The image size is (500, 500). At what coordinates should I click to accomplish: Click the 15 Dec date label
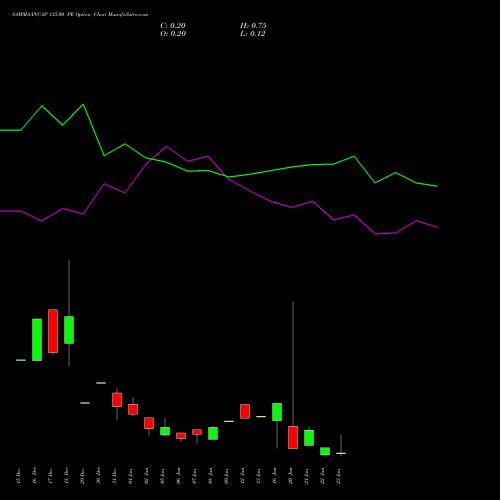click(18, 476)
